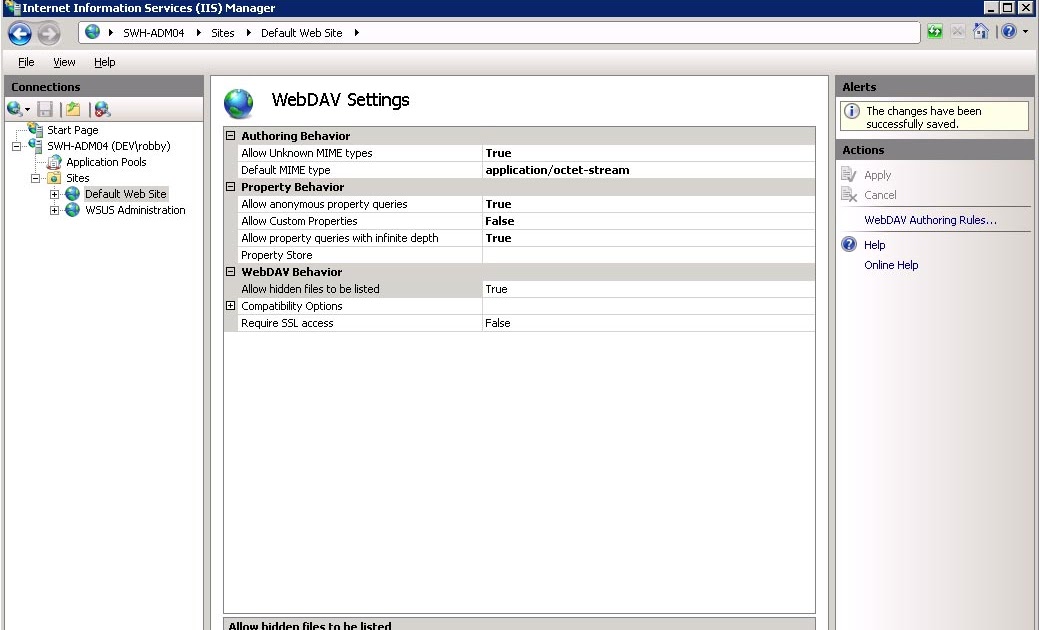The image size is (1039, 630).
Task: Collapse the Sites tree node
Action: pyautogui.click(x=36, y=178)
